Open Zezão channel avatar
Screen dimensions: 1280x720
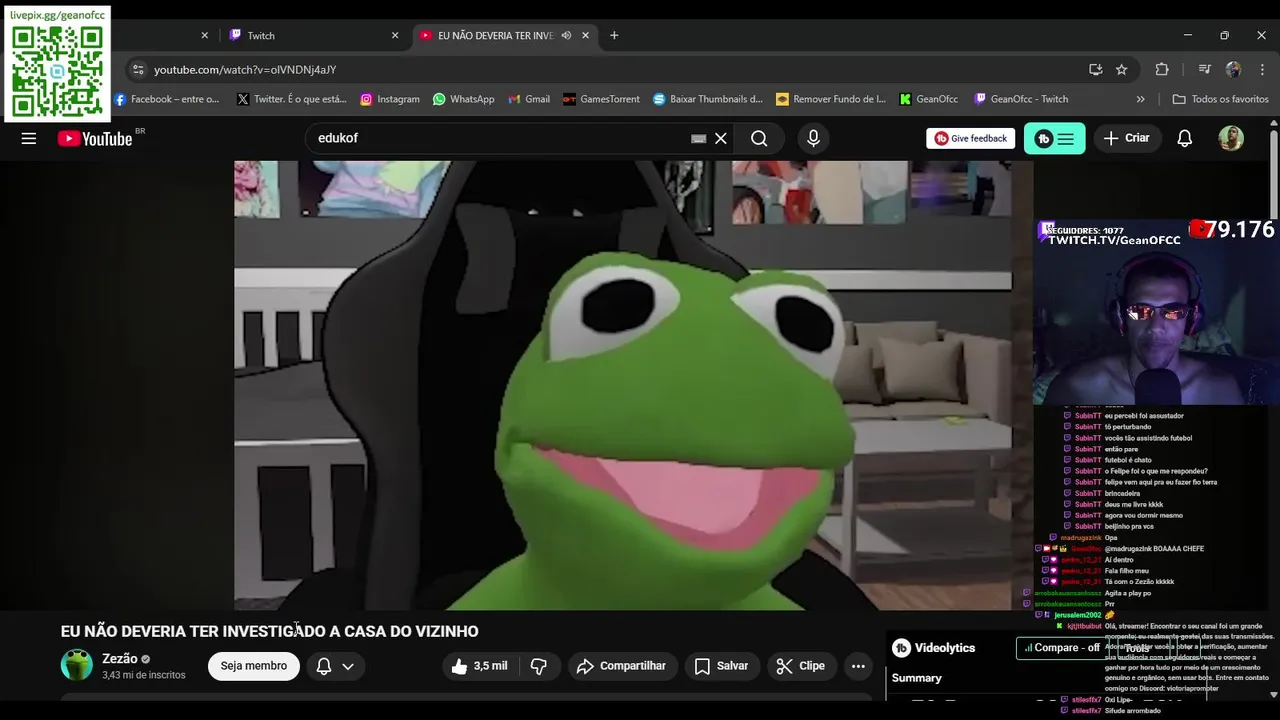pos(77,665)
